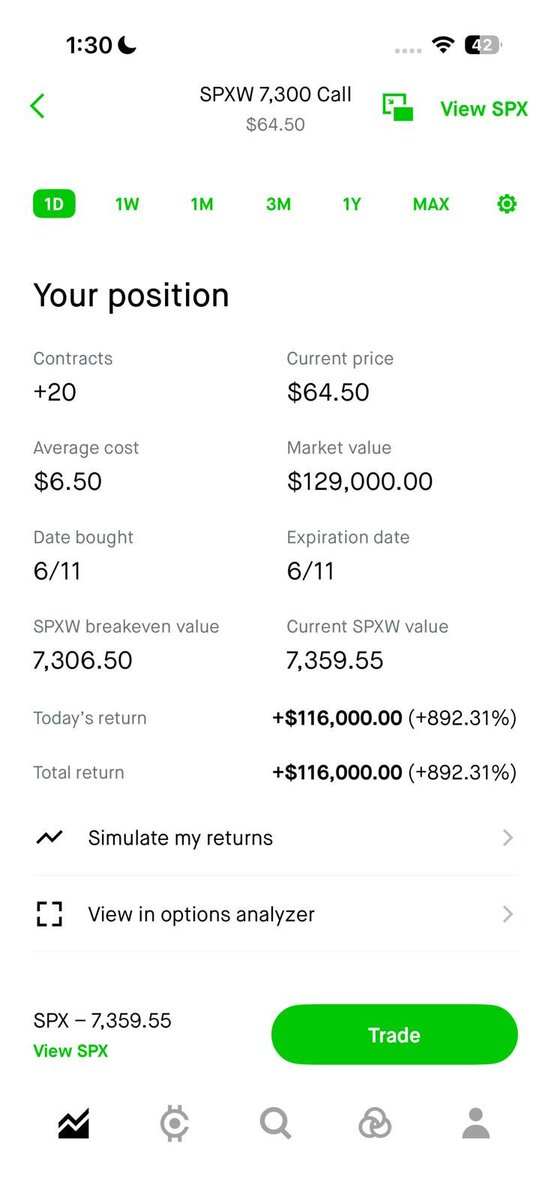551x1200 pixels.
Task: Switch chart range to MAX
Action: tap(431, 204)
